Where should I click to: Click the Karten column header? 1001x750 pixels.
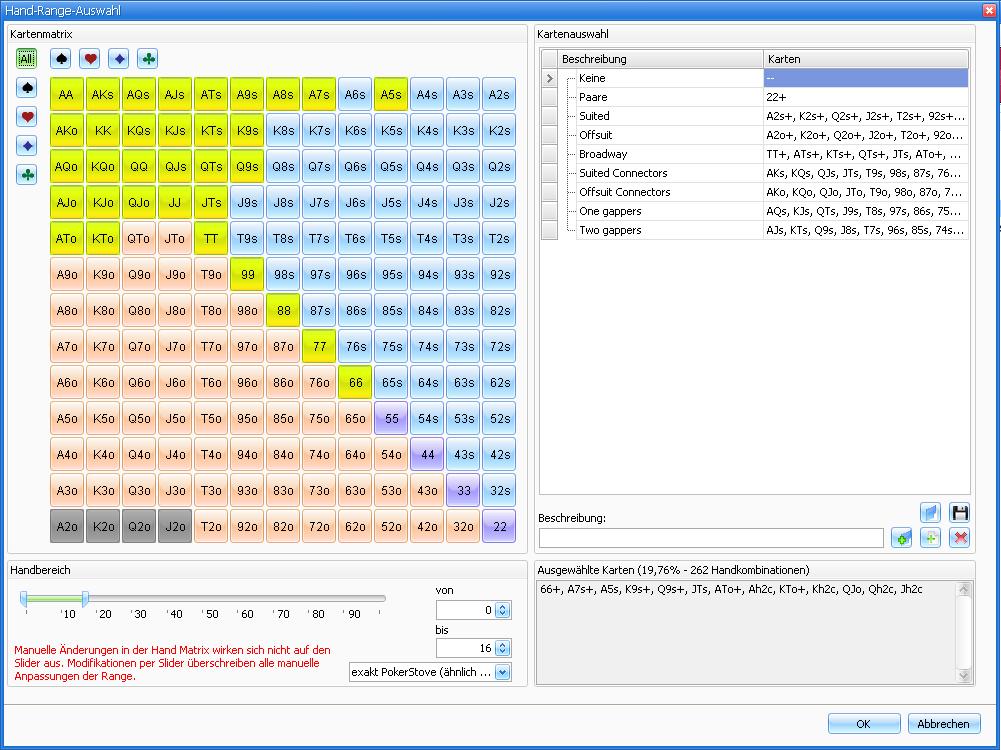point(866,59)
